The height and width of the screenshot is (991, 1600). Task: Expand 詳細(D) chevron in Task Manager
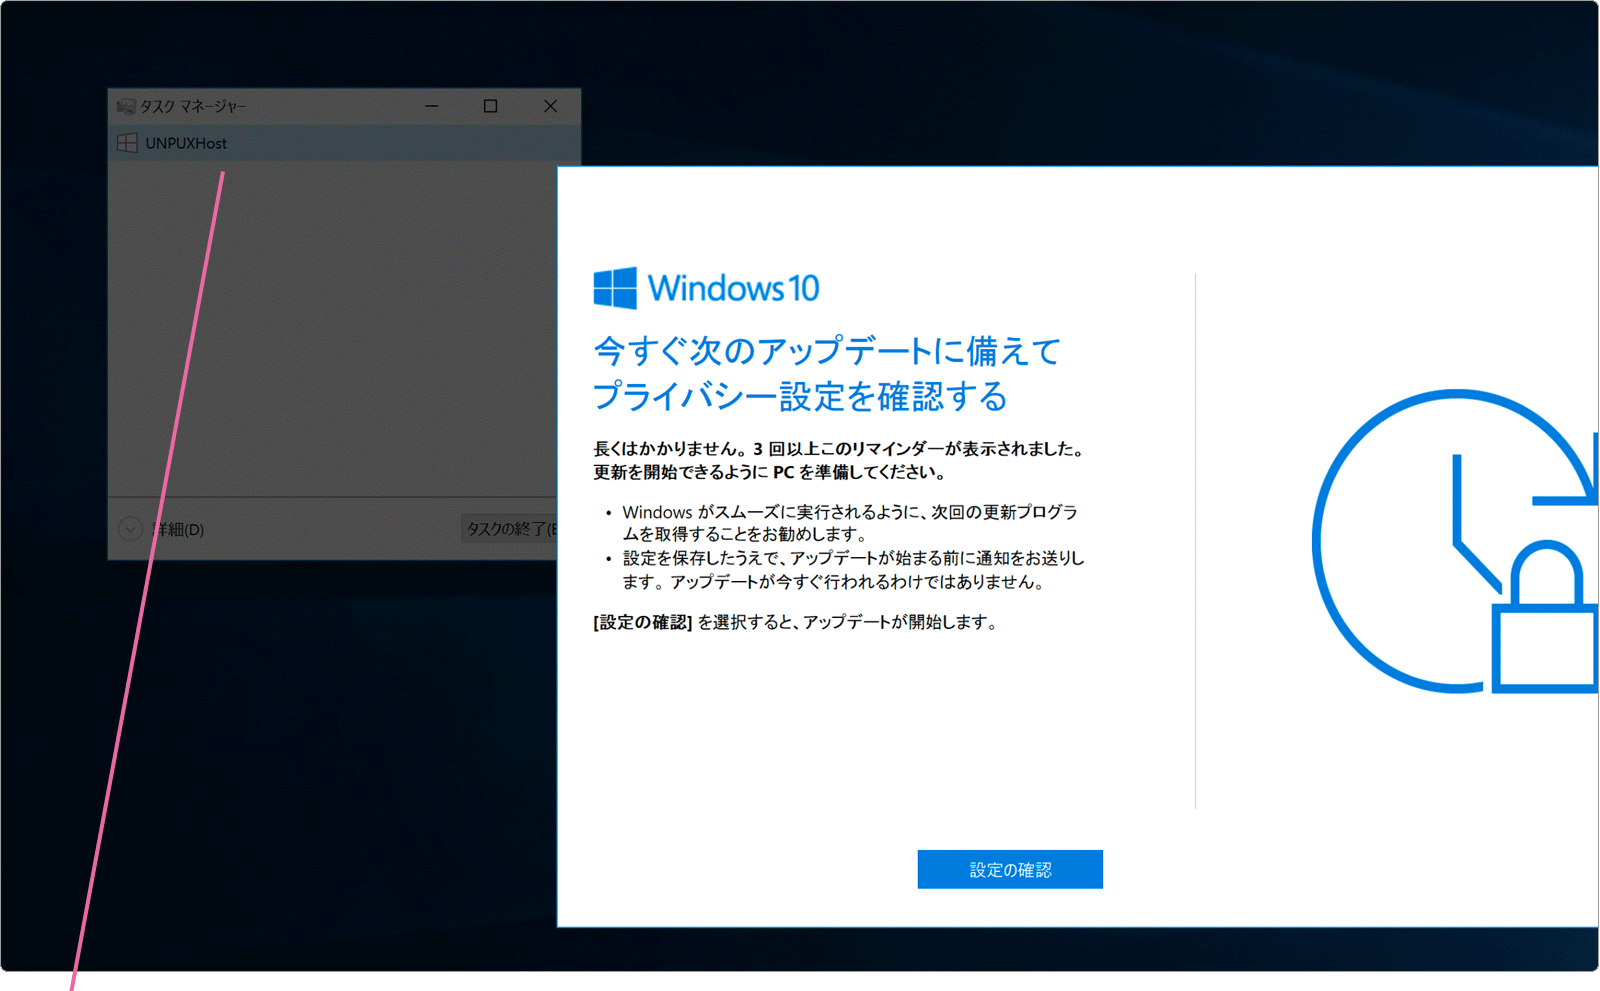click(x=130, y=529)
